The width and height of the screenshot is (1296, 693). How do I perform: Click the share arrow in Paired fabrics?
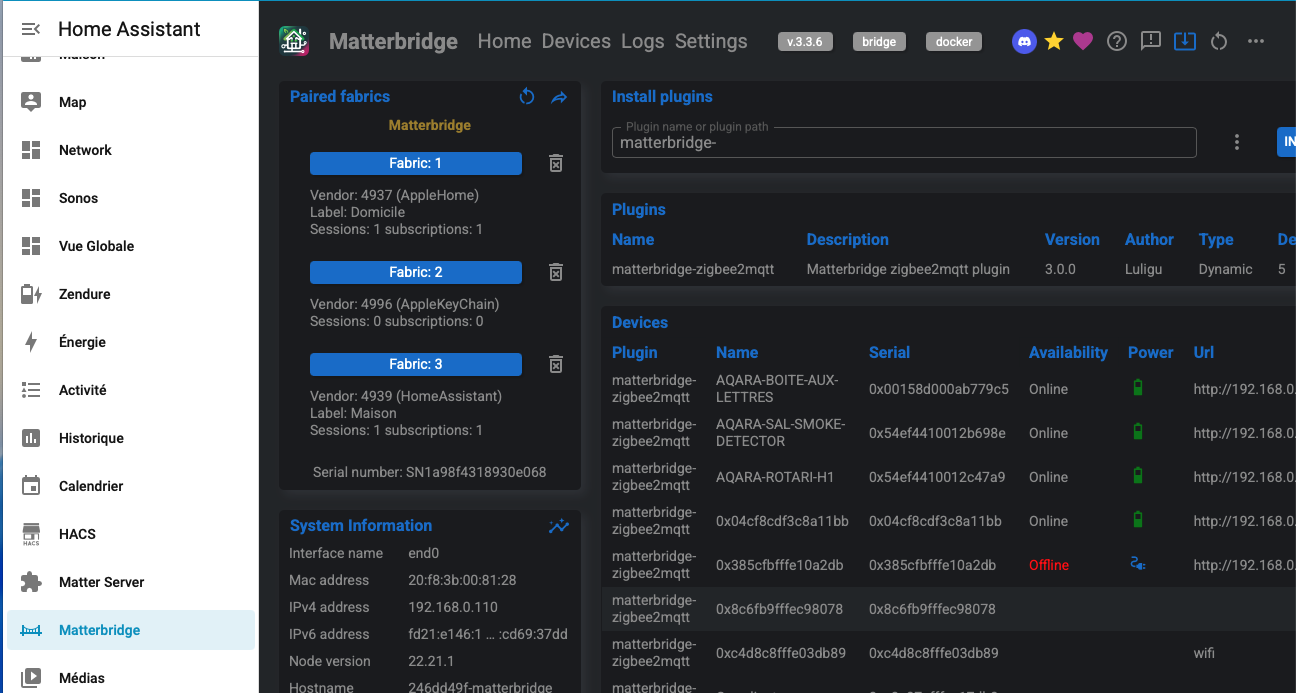coord(559,97)
